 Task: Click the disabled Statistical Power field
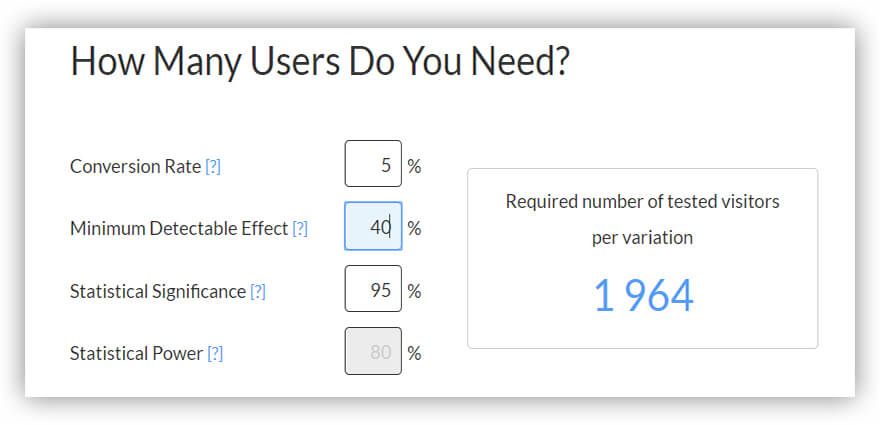pyautogui.click(x=373, y=351)
